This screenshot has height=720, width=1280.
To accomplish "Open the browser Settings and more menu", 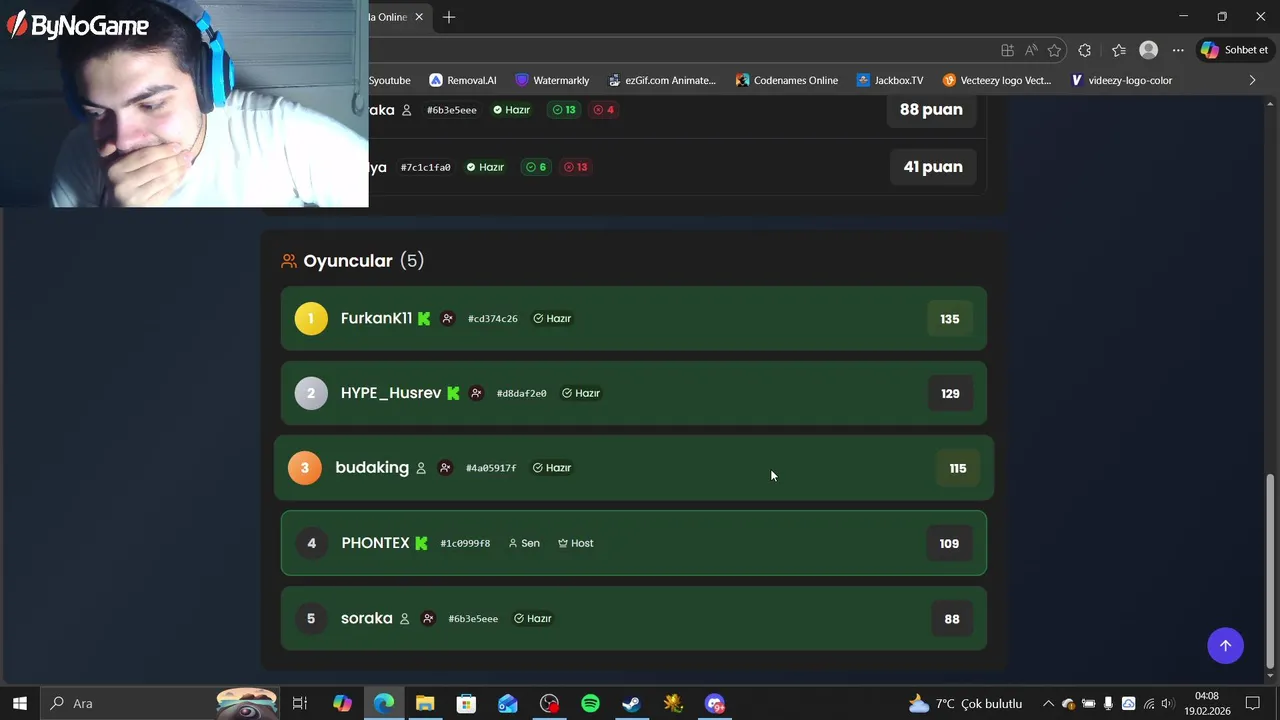I will click(1178, 50).
